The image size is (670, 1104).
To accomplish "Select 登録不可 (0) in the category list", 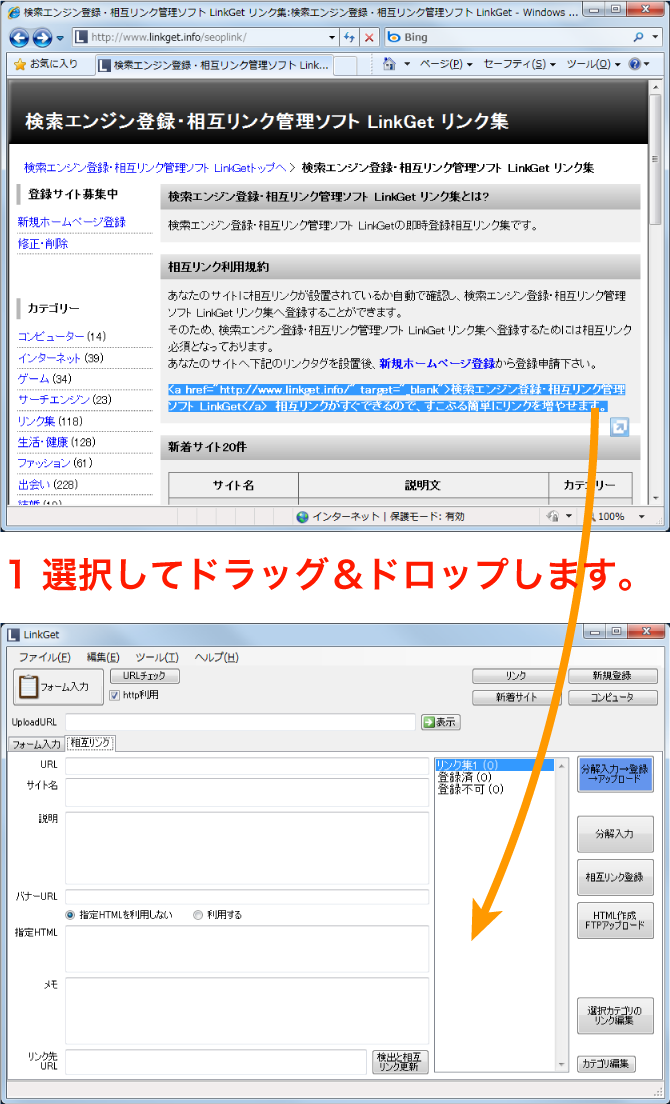I will click(x=471, y=789).
